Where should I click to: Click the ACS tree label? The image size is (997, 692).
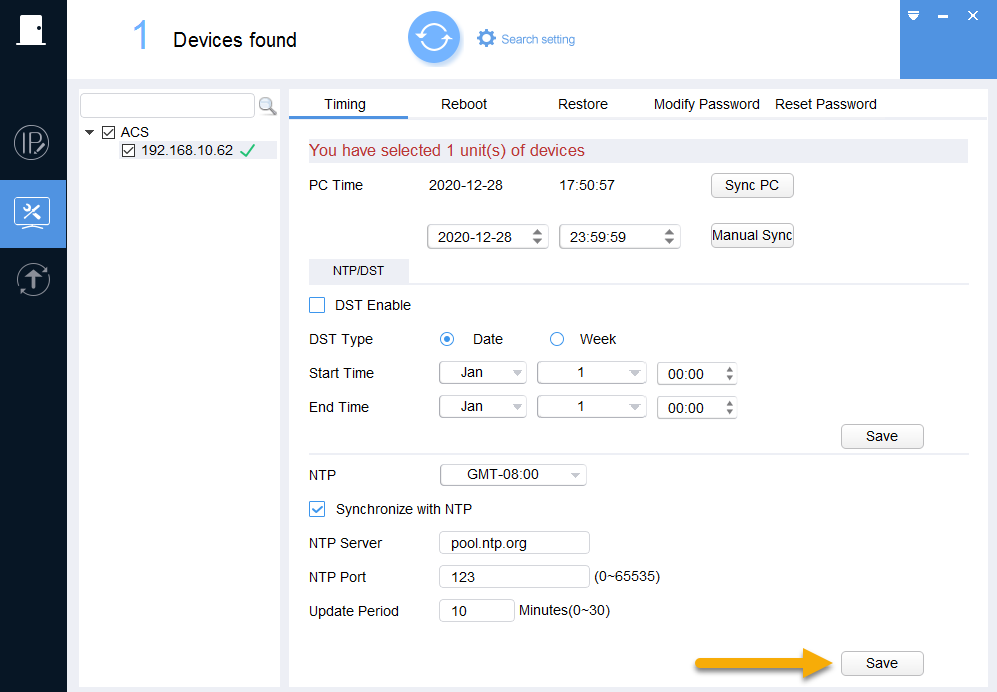point(135,132)
